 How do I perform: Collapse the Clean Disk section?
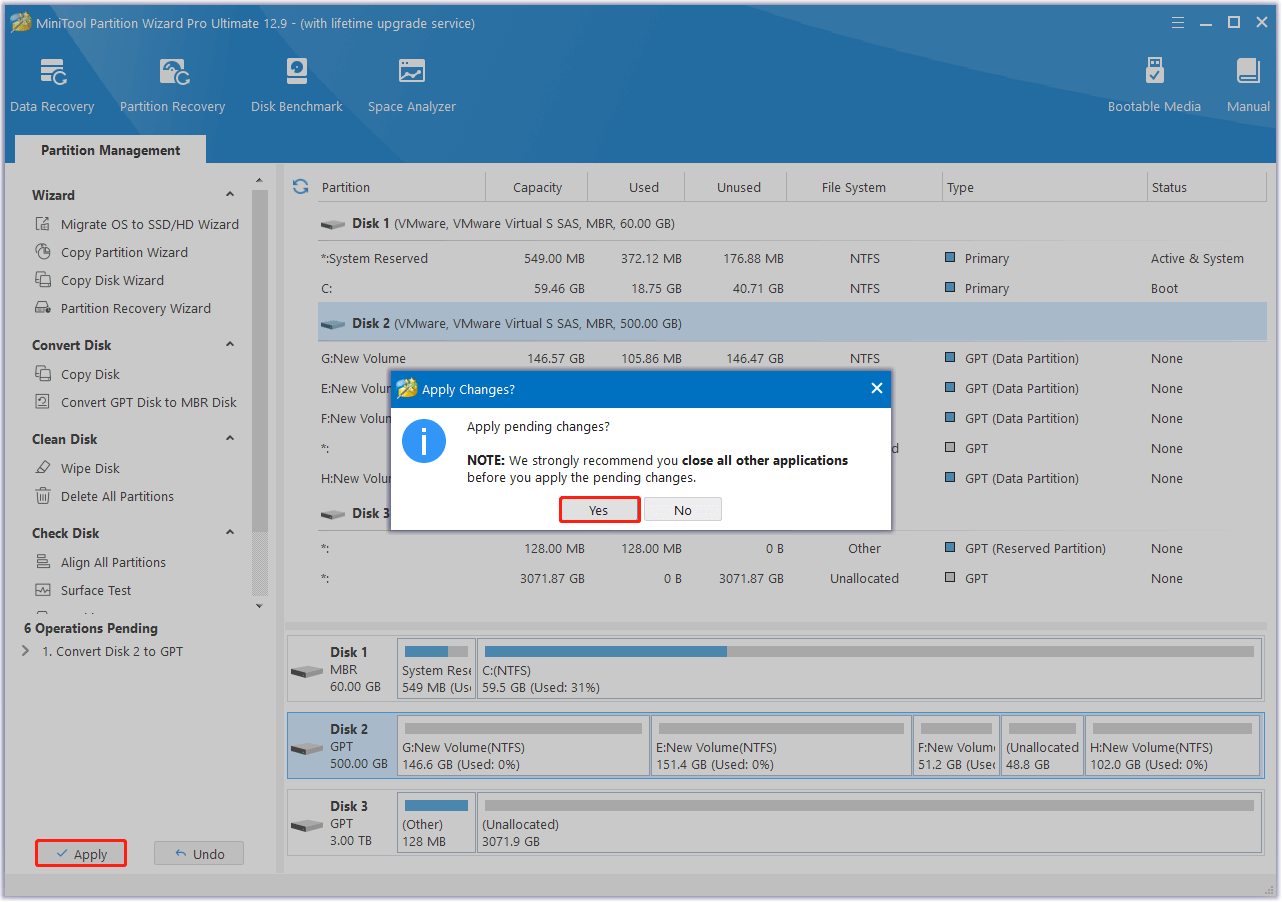[x=230, y=439]
